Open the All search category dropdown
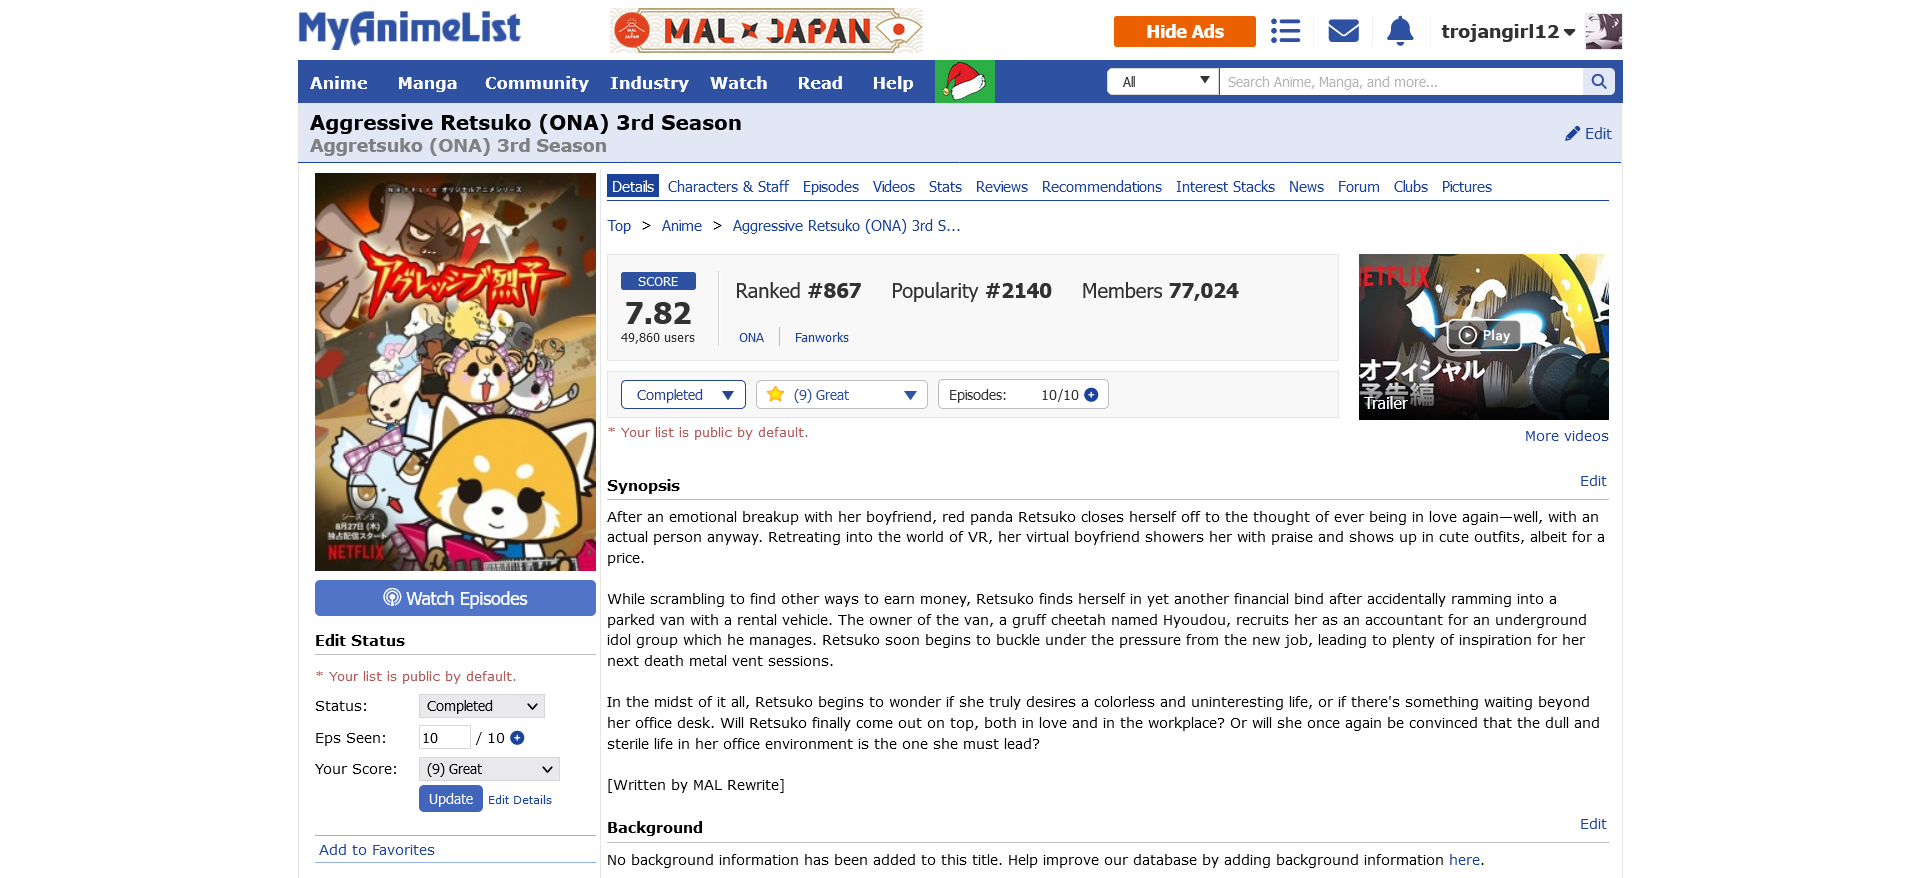 point(1163,82)
